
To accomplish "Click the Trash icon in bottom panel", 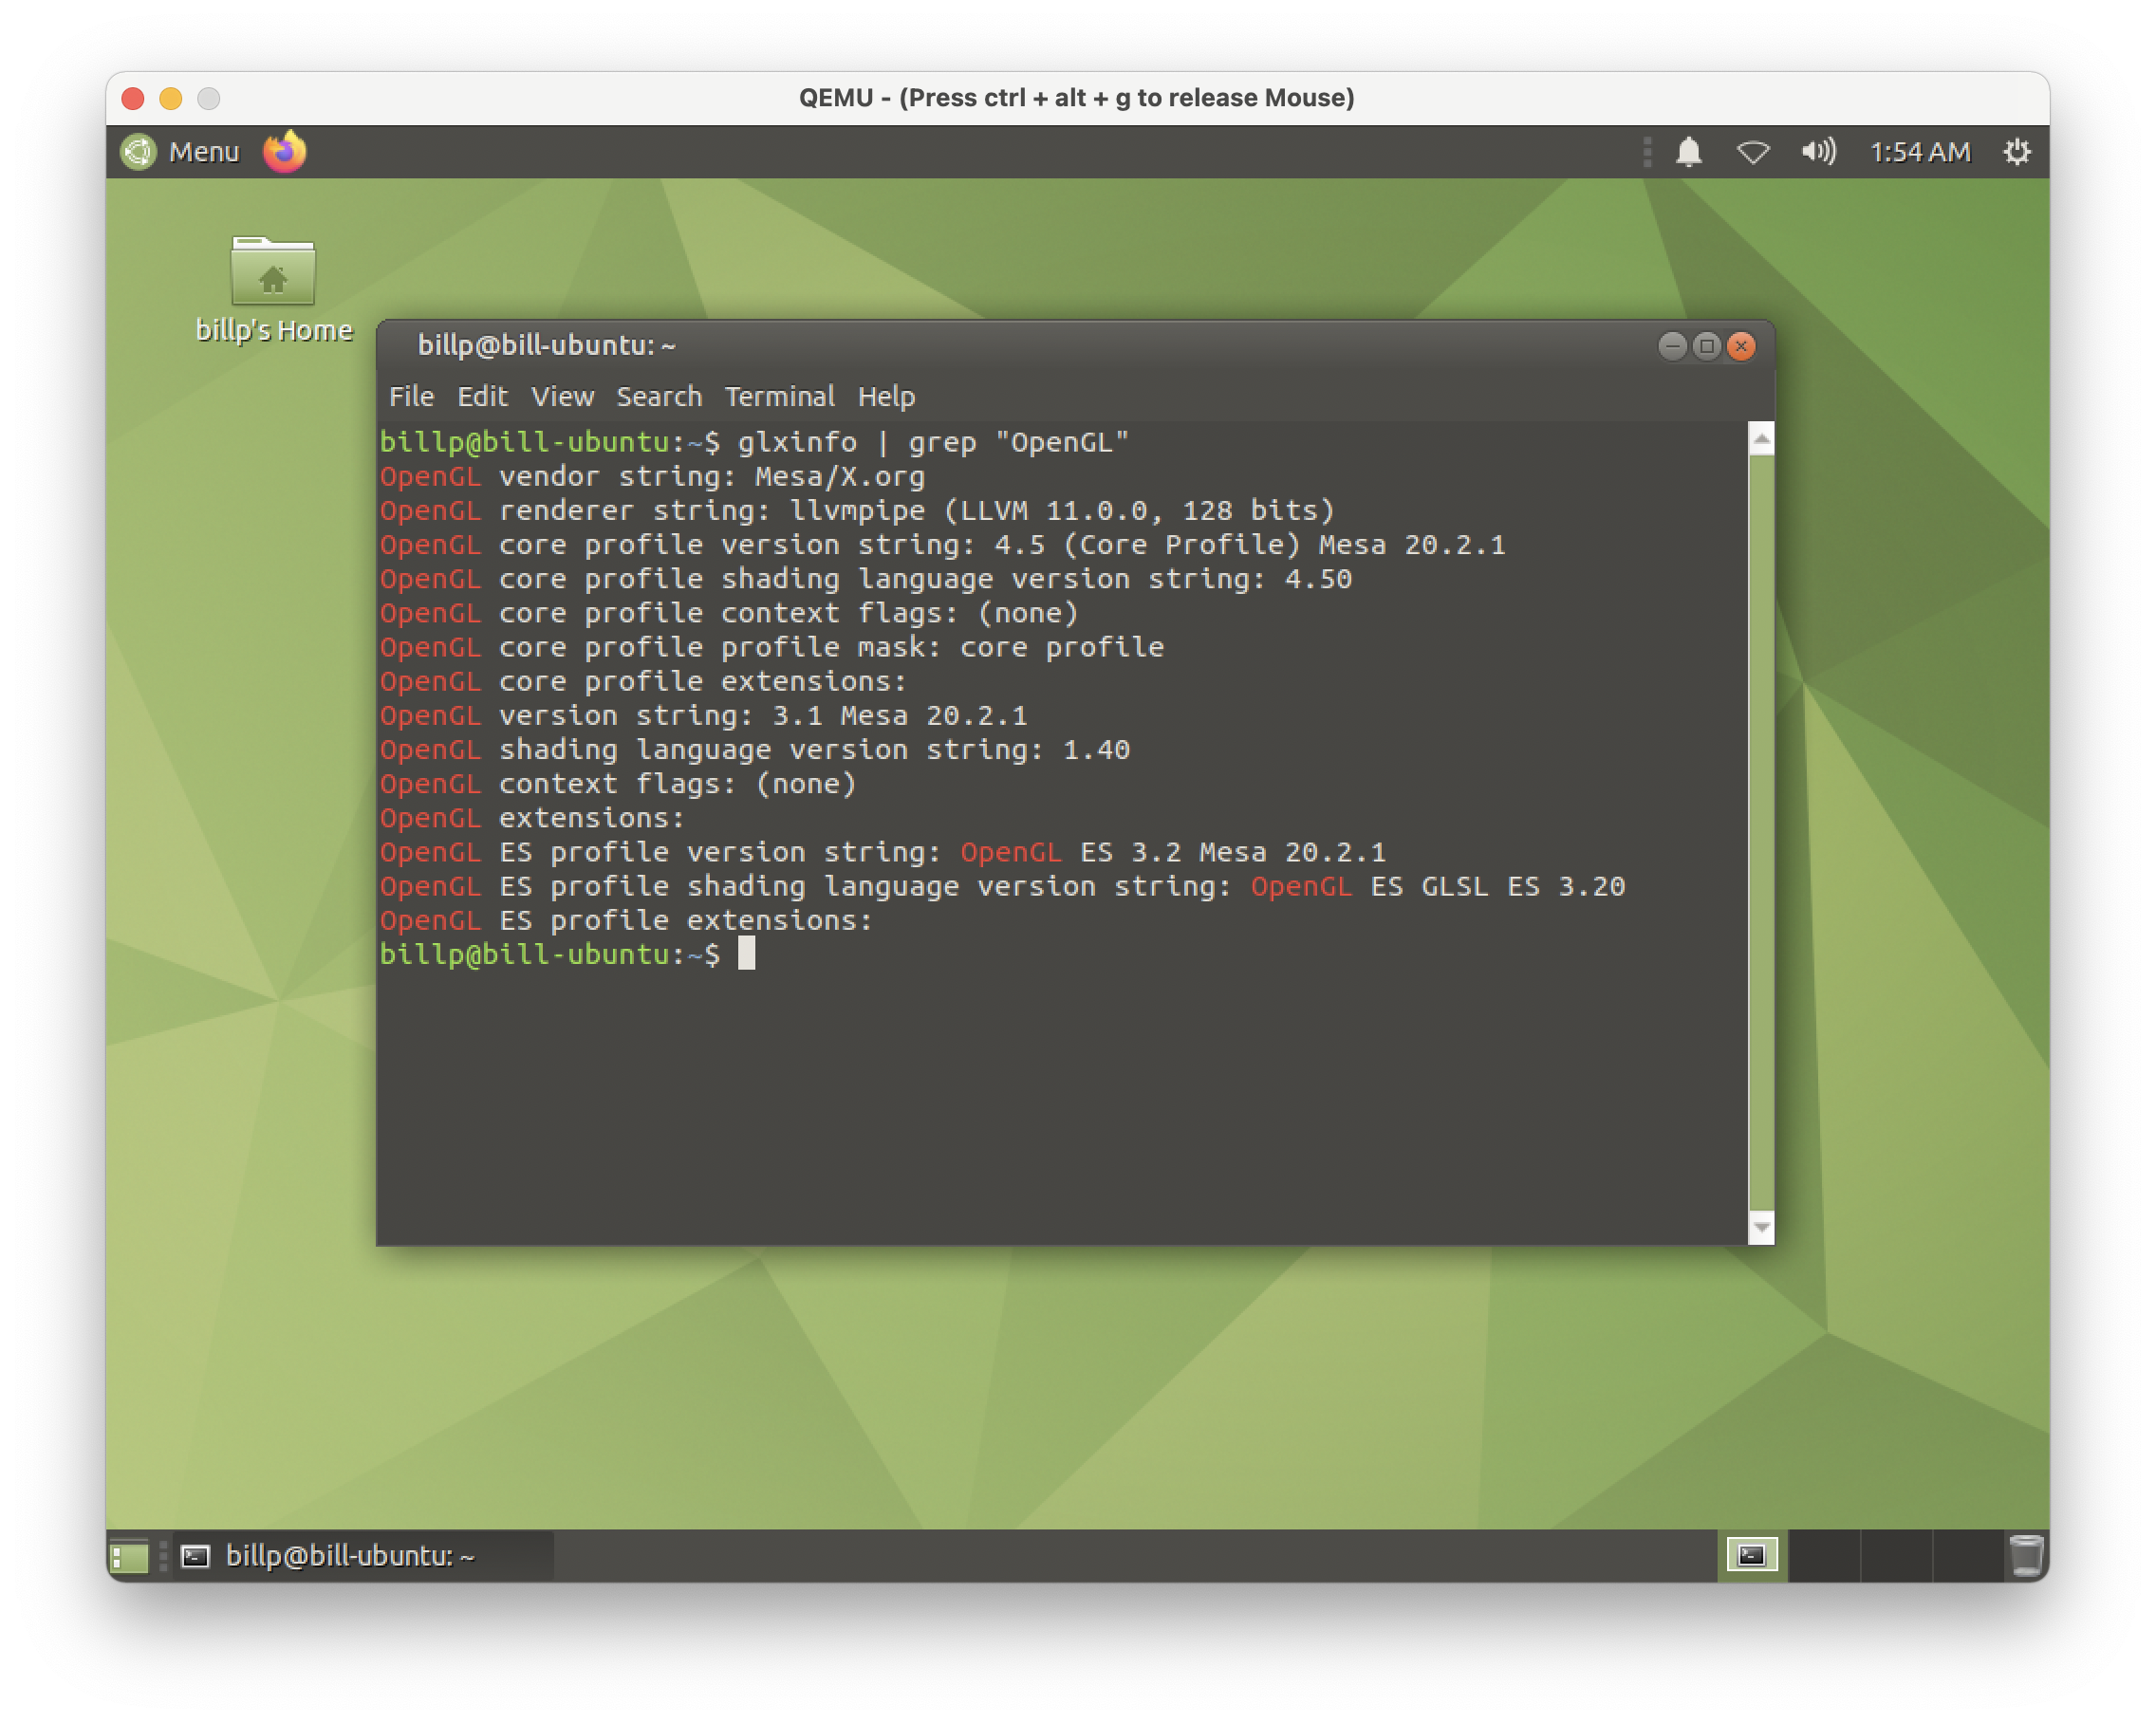I will click(x=2026, y=1555).
